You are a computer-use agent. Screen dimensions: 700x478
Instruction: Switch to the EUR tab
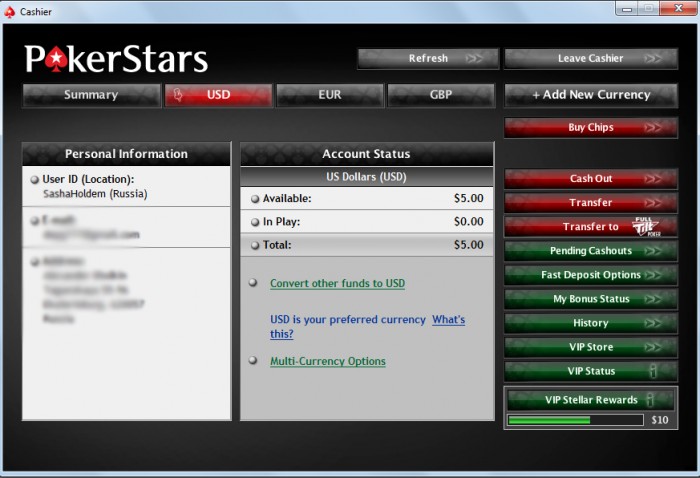330,95
